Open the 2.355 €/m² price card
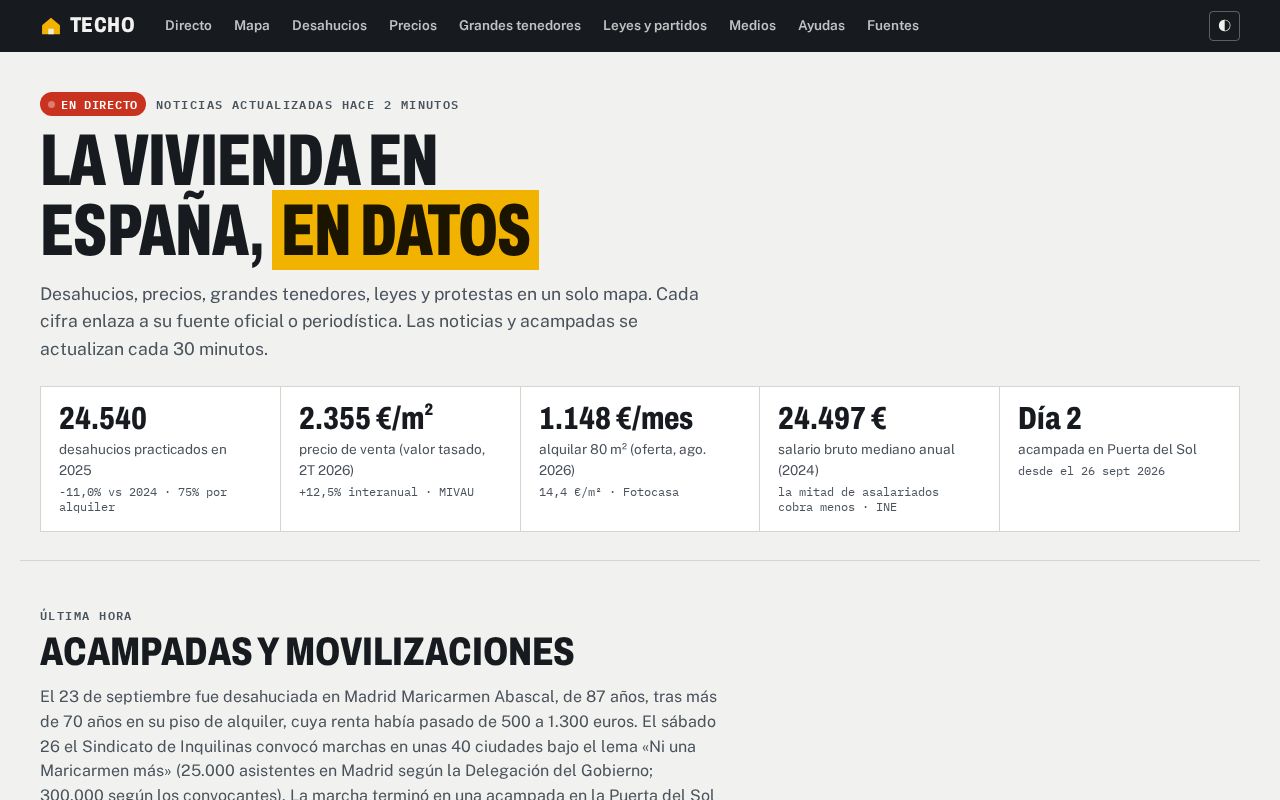The height and width of the screenshot is (800, 1280). [400, 459]
